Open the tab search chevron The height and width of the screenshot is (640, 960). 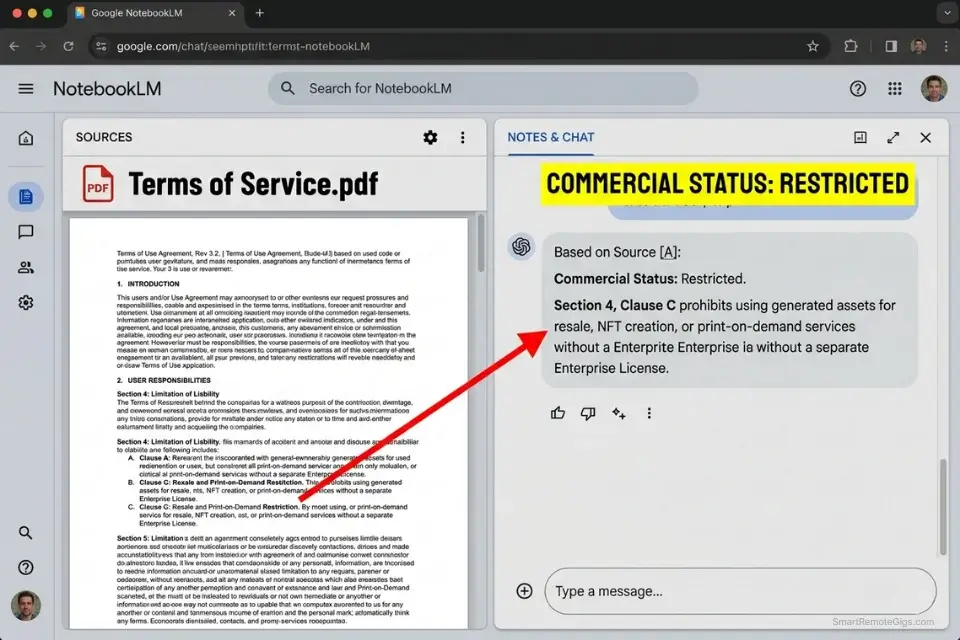(947, 13)
